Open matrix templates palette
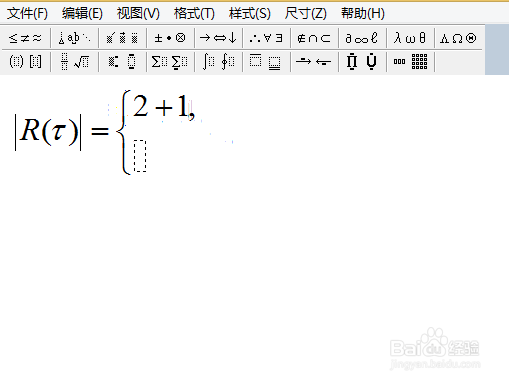Screen dimensions: 509x382 click(410, 62)
